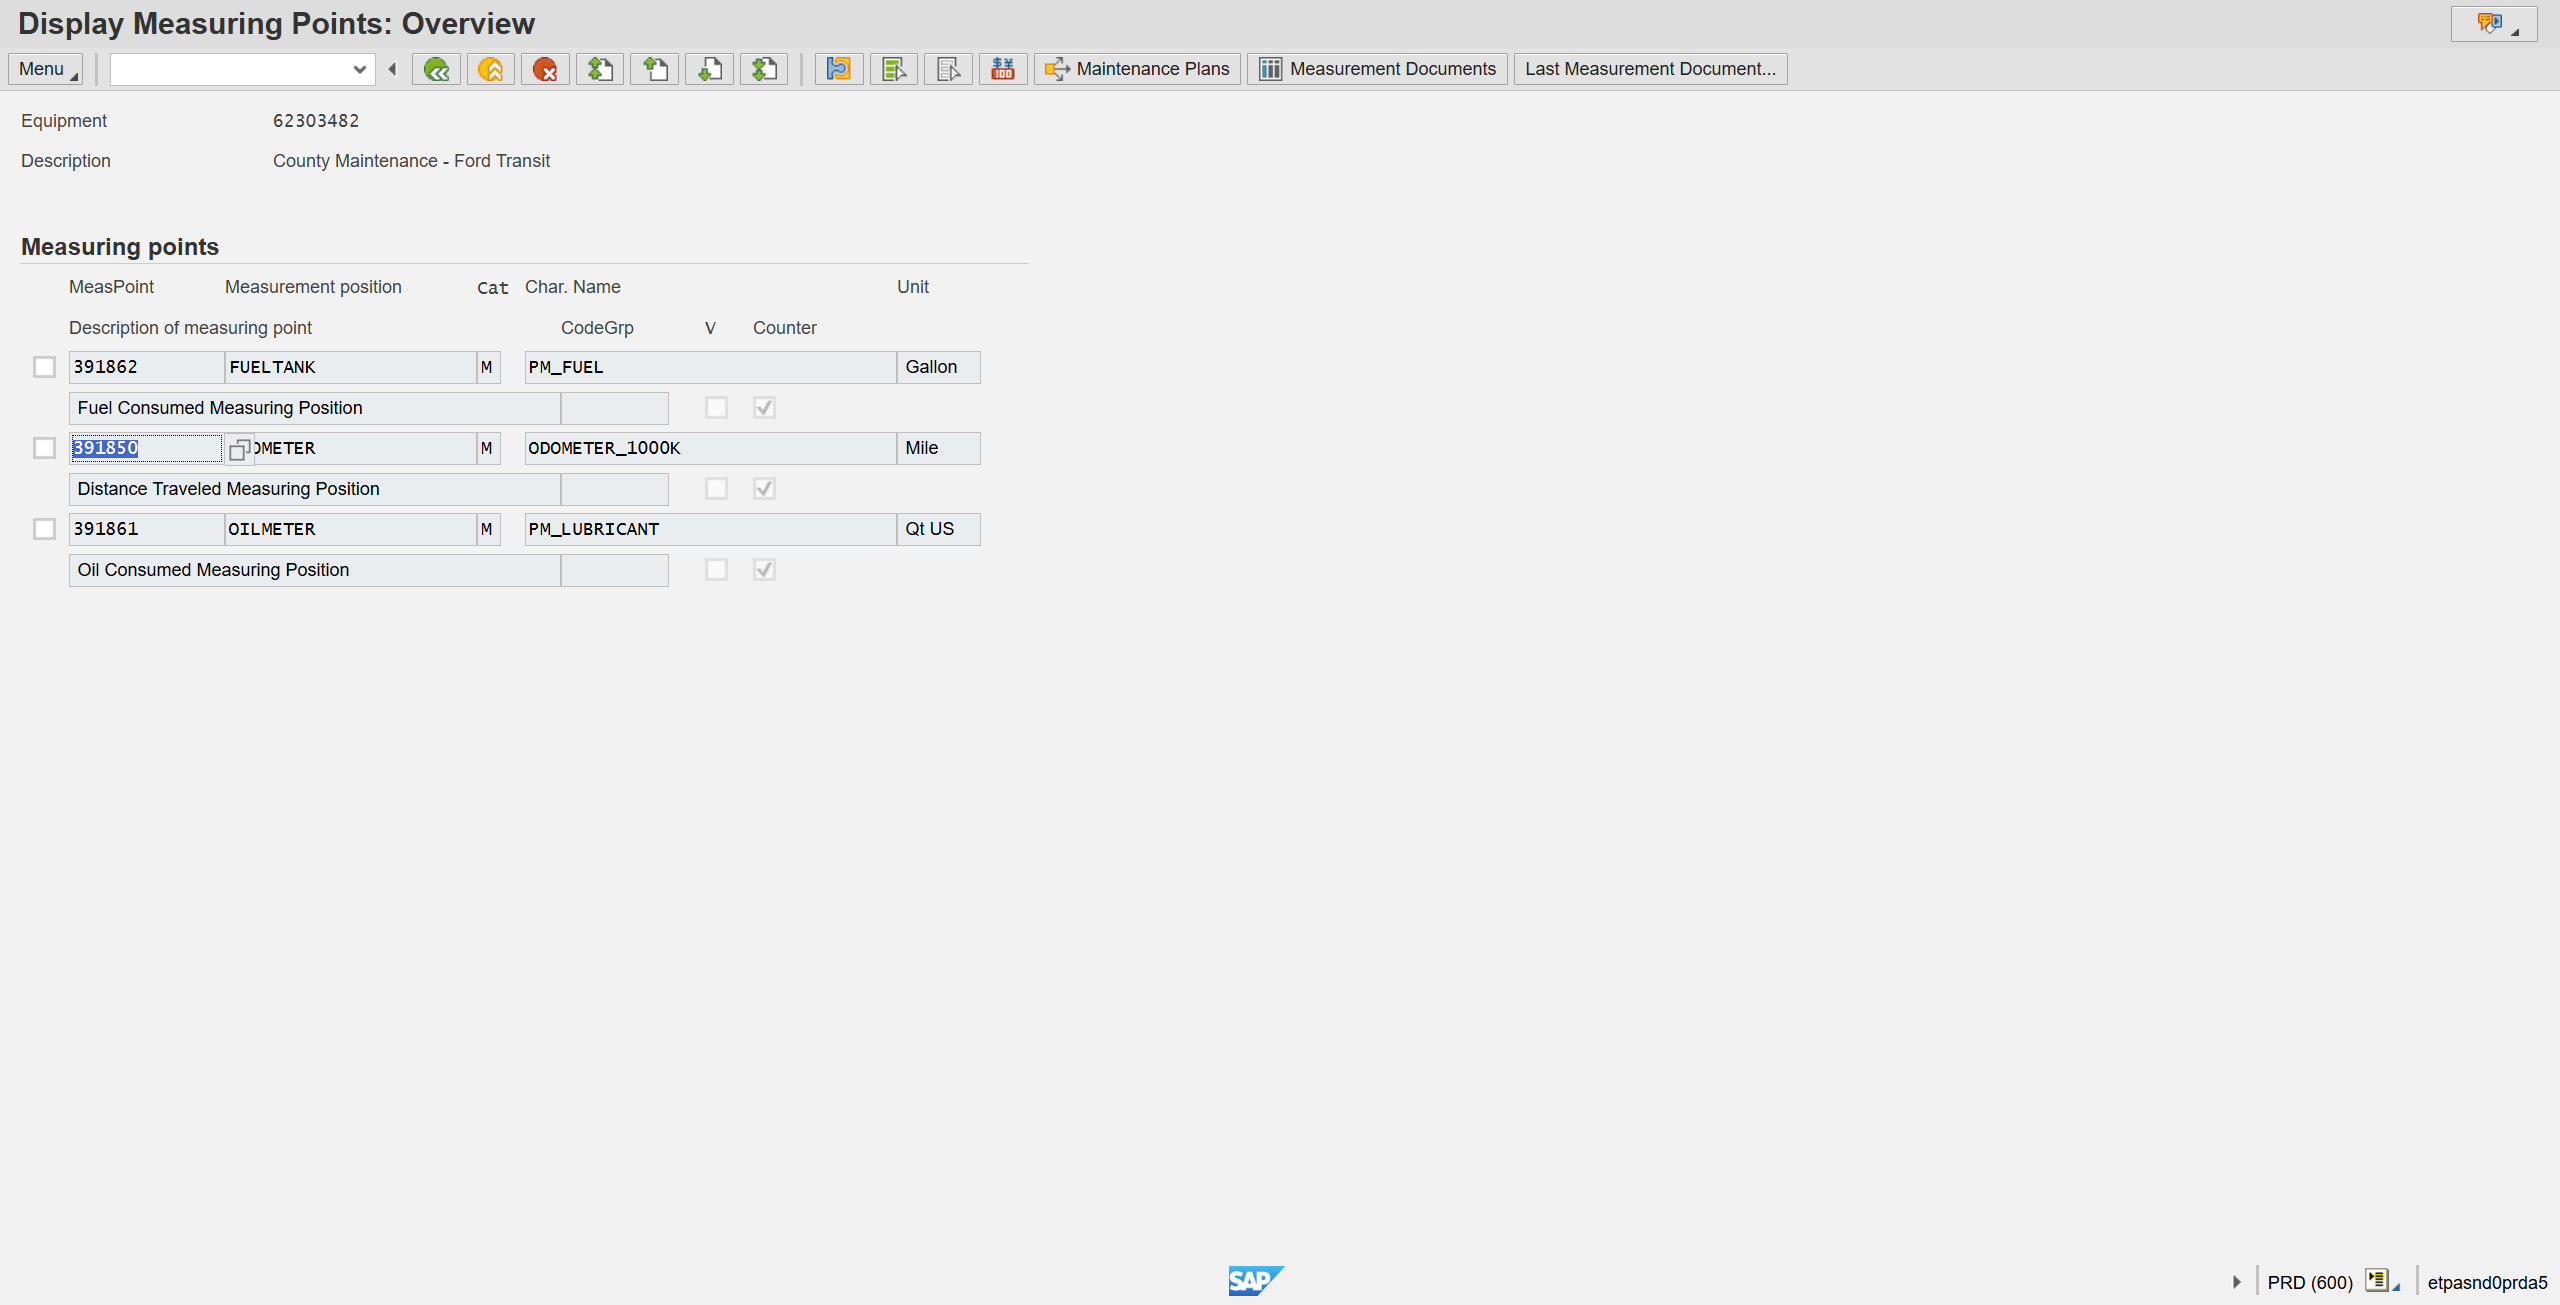Open the Menu dropdown

point(46,69)
